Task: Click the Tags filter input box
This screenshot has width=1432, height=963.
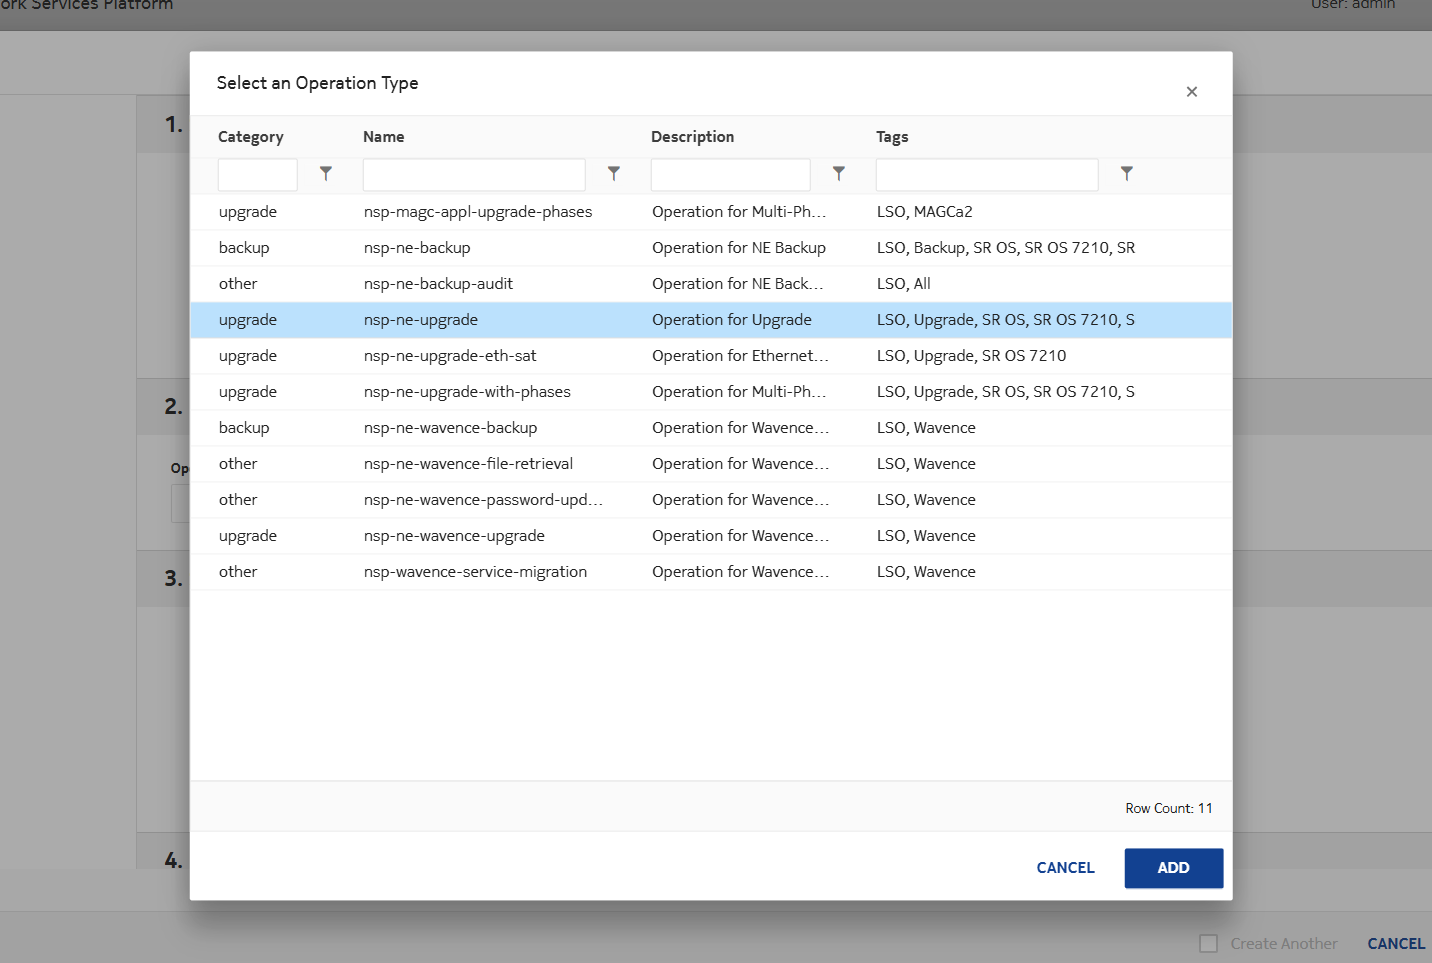Action: [986, 175]
